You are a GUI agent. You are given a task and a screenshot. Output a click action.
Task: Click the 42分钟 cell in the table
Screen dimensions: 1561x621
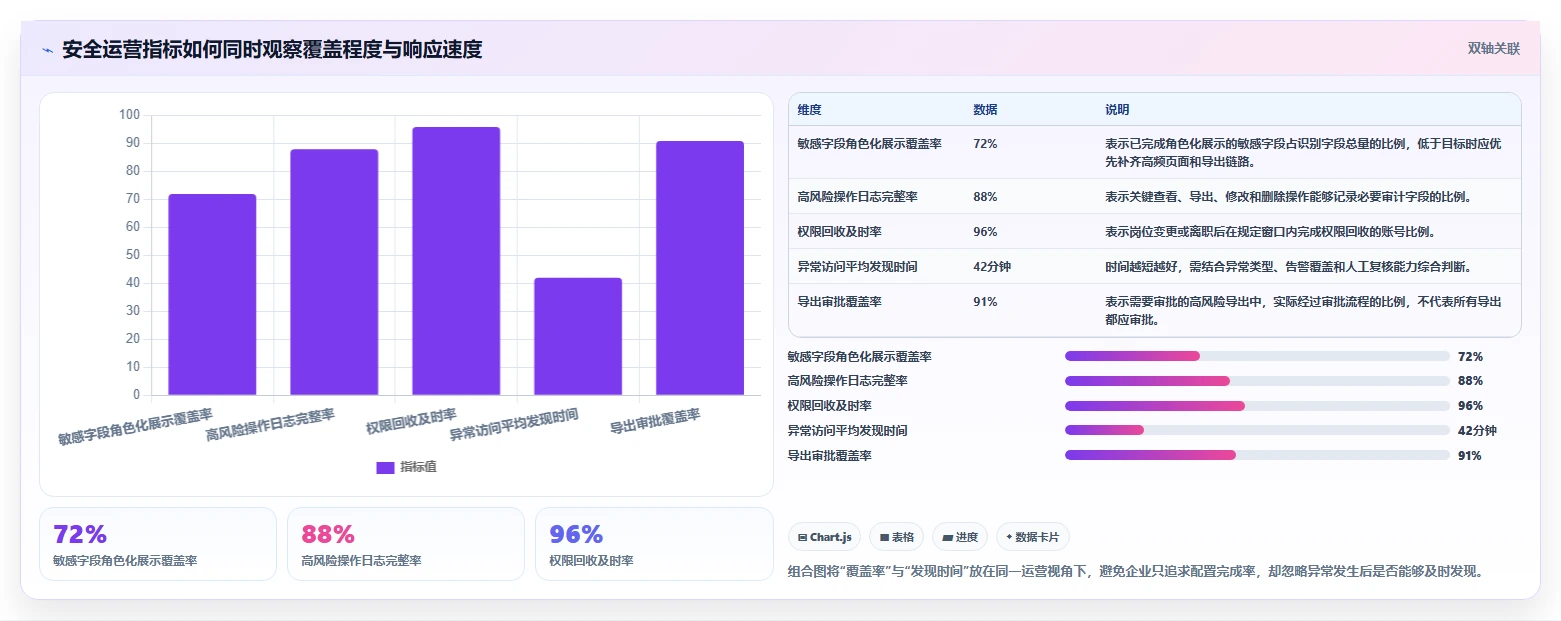[993, 267]
